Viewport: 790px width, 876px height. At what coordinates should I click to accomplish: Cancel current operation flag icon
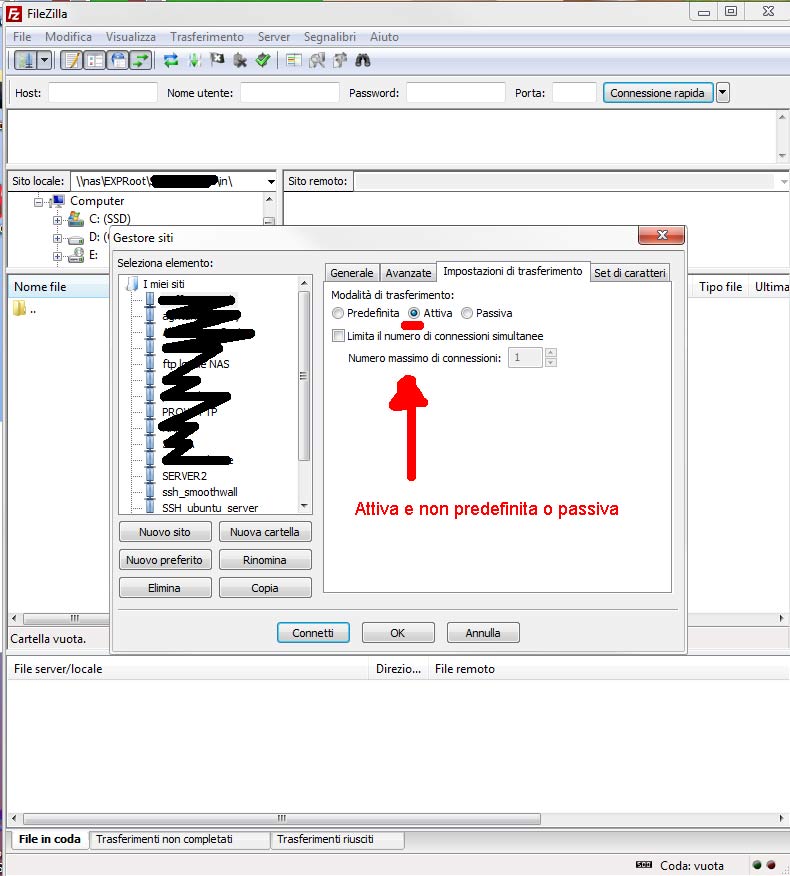217,60
